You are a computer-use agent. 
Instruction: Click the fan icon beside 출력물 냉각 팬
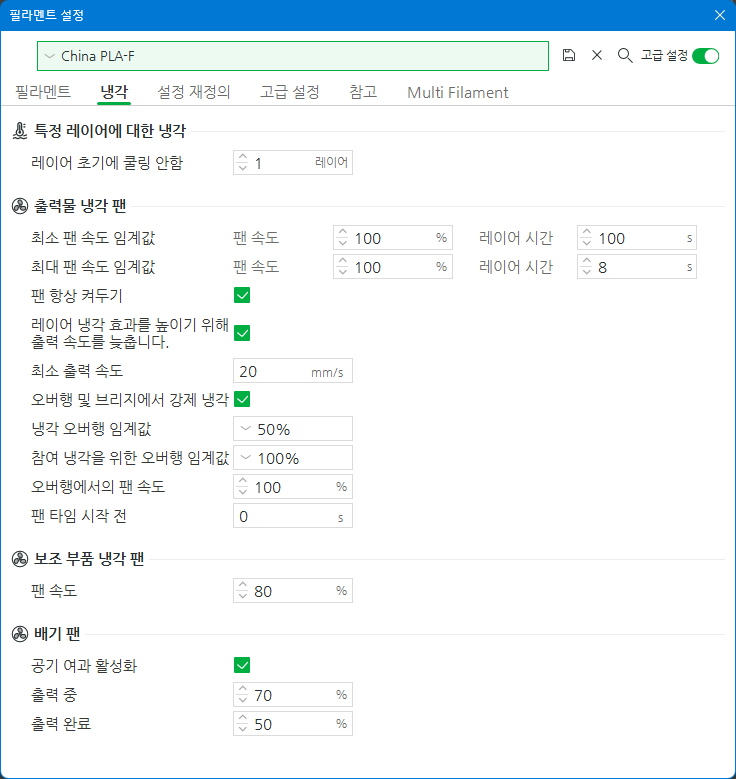[20, 206]
